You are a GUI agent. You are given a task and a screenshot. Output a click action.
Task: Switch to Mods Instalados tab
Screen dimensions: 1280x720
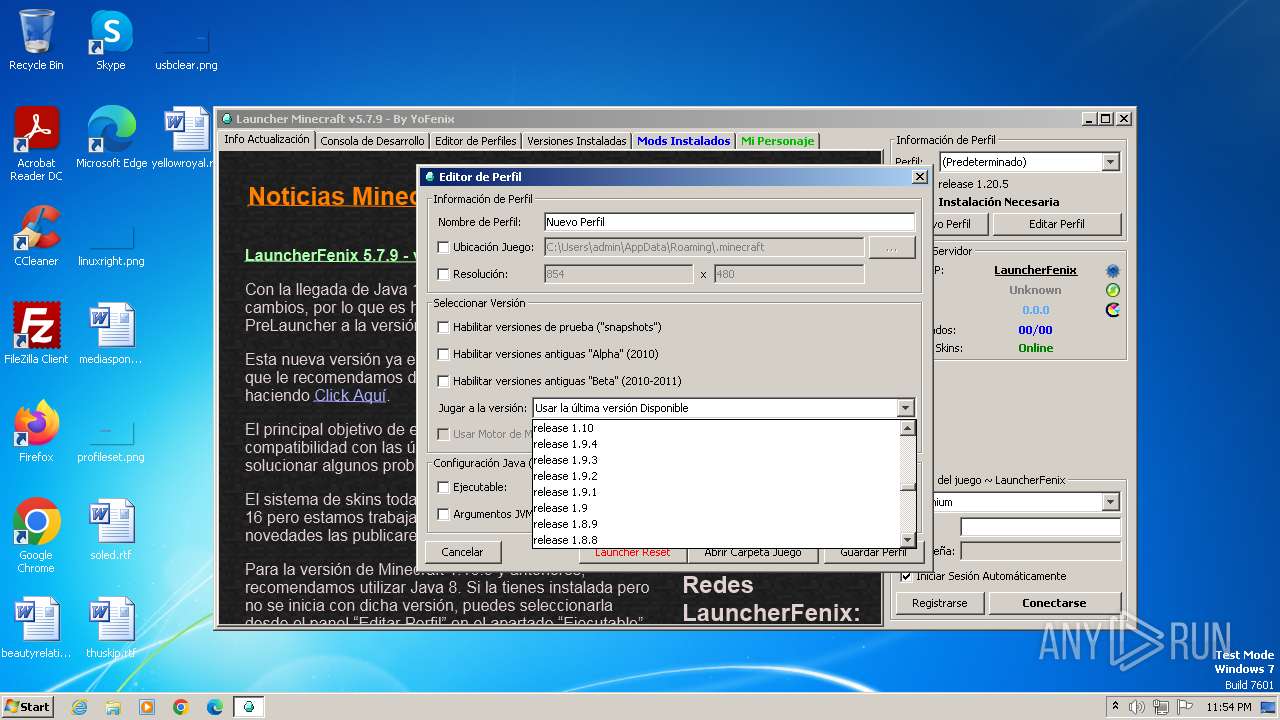click(683, 141)
